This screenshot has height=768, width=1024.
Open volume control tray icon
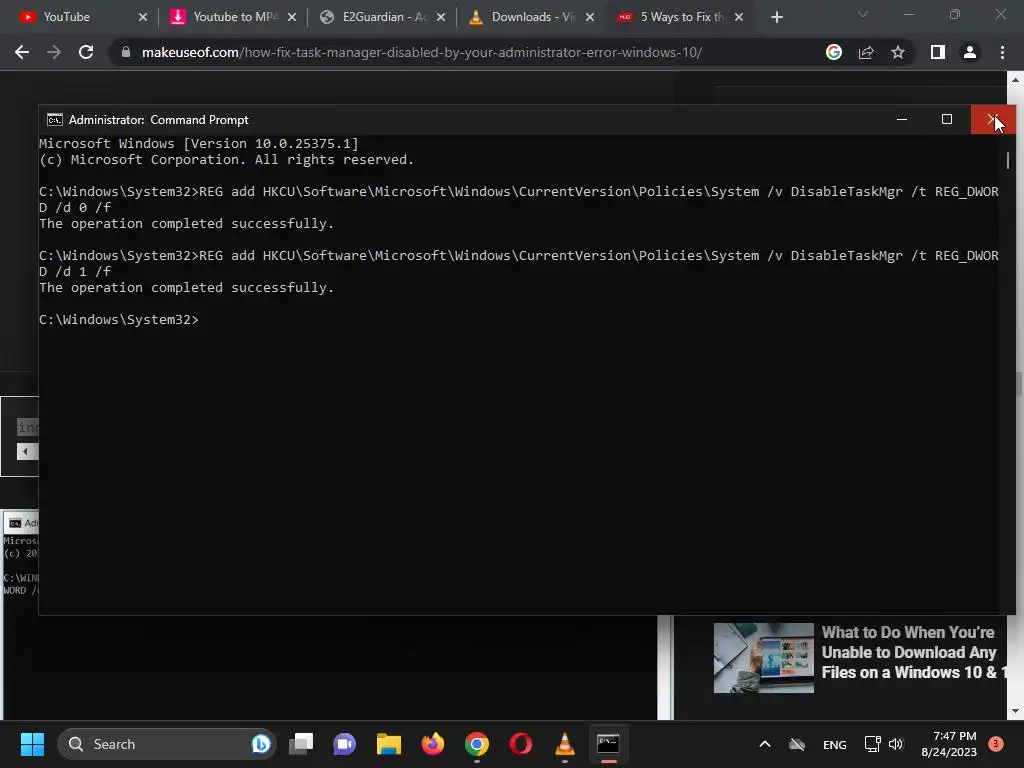pos(896,744)
